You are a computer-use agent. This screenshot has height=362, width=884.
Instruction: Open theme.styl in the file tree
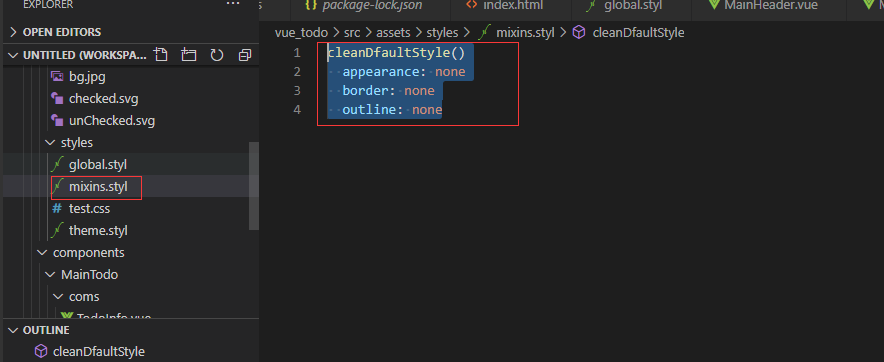pos(98,231)
